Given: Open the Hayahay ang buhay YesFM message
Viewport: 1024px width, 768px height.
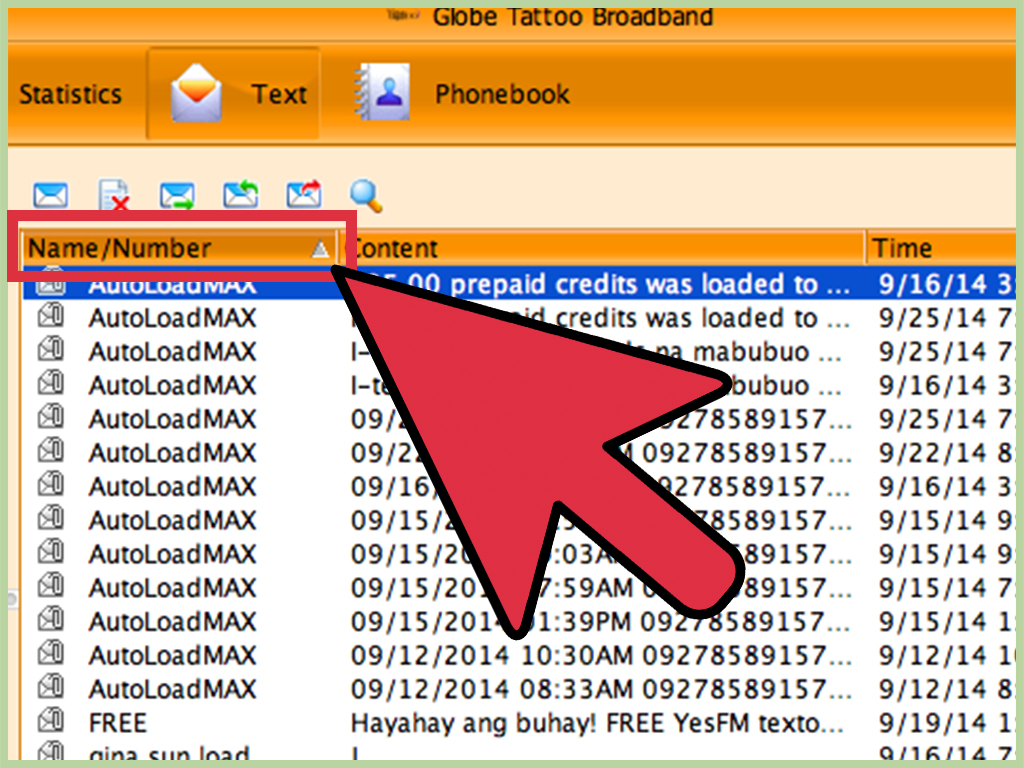Looking at the screenshot, I should coord(597,723).
